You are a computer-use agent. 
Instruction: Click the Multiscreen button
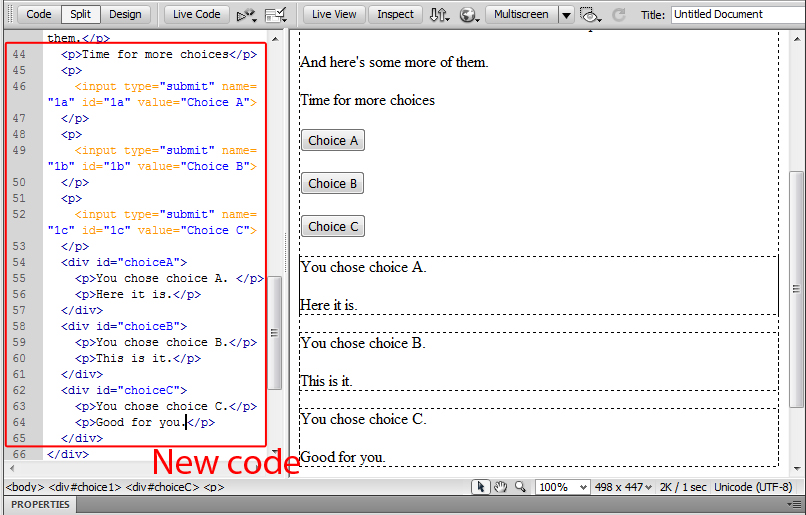(521, 14)
